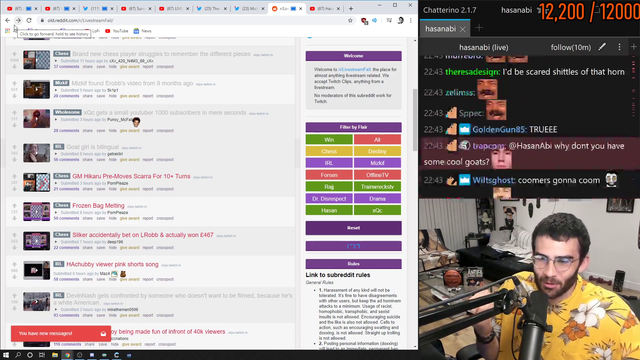Open Task View in the taskbar
This screenshot has height=360, width=640.
[x=42, y=355]
